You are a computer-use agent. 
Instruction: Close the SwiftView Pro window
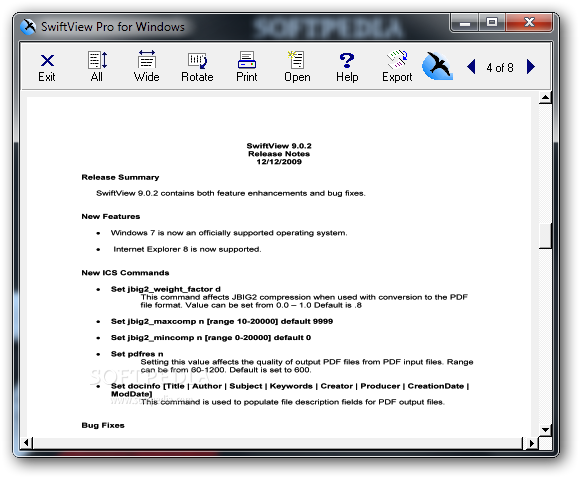(529, 23)
